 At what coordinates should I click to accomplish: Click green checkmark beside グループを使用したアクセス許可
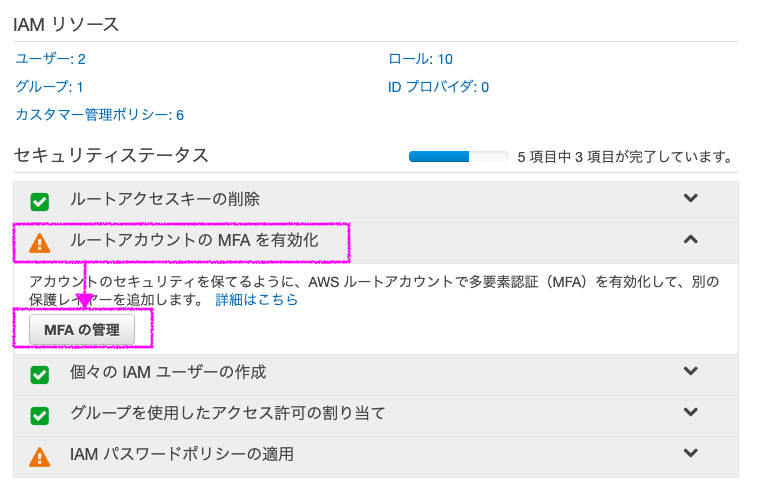40,416
